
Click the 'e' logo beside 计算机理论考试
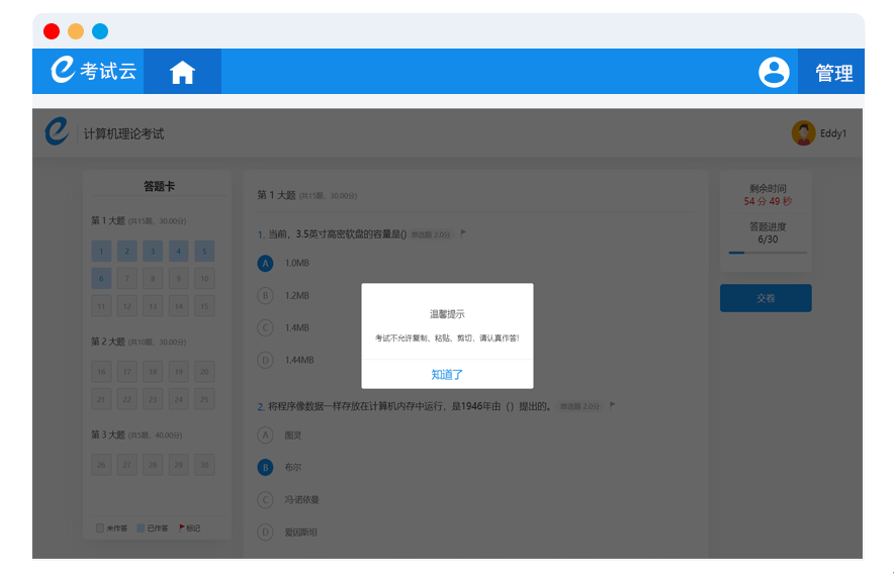pyautogui.click(x=58, y=132)
